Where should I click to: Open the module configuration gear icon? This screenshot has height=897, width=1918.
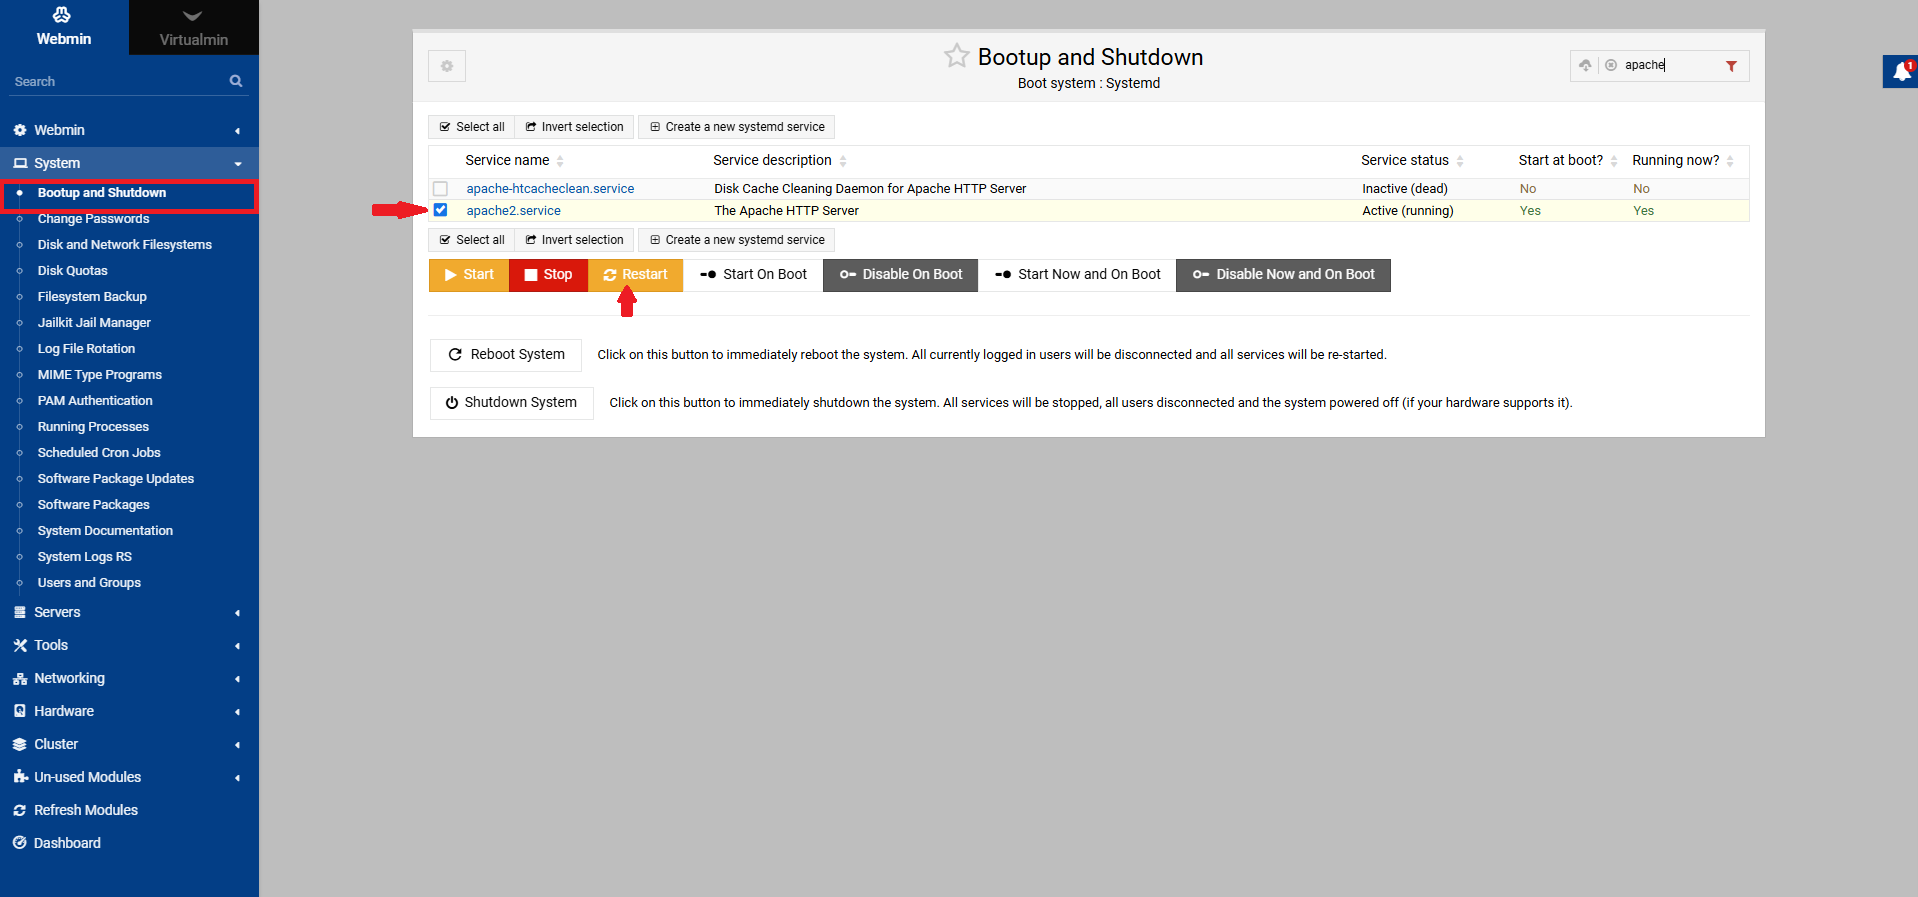tap(447, 66)
